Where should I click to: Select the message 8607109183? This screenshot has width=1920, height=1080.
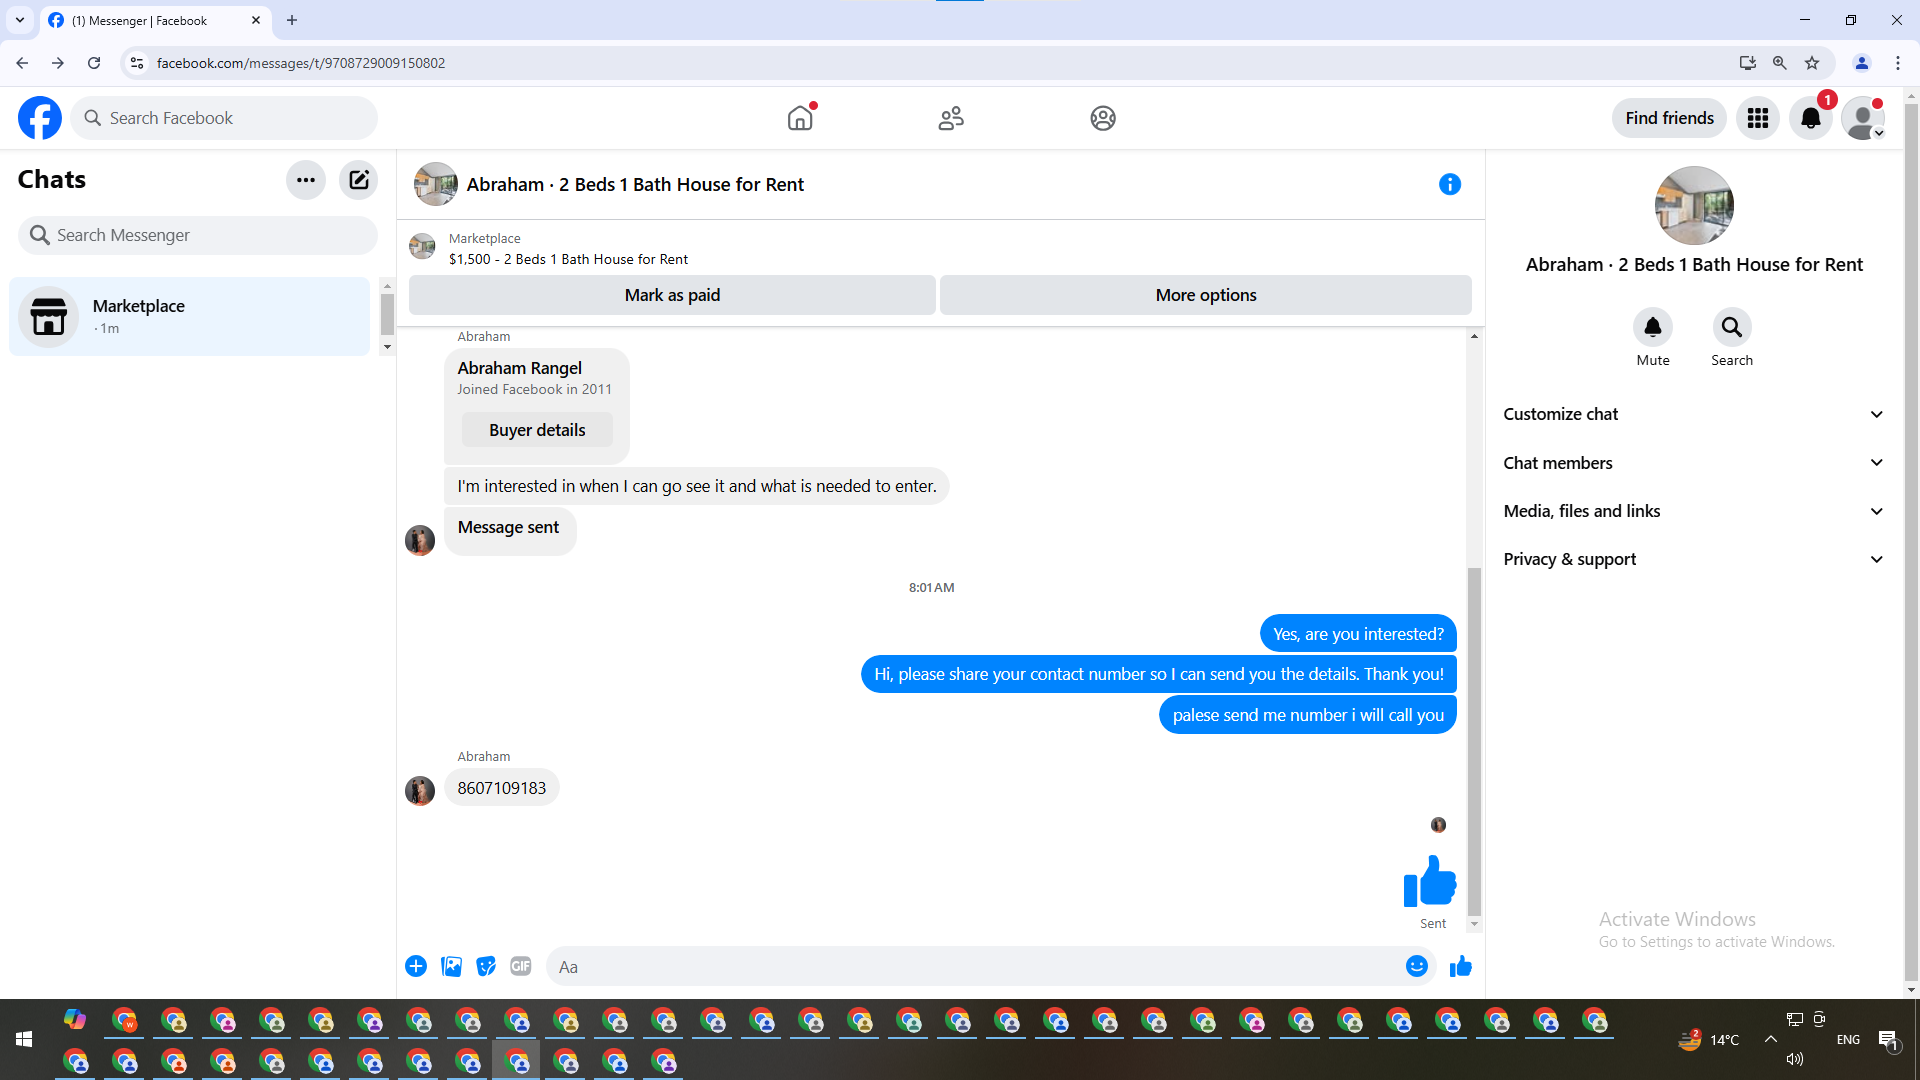[x=502, y=788]
